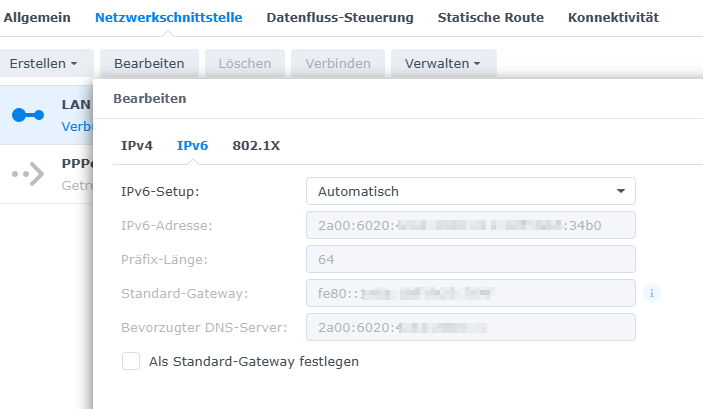This screenshot has height=409, width=703.
Task: Switch to the IPv4 tab
Action: pyautogui.click(x=137, y=145)
